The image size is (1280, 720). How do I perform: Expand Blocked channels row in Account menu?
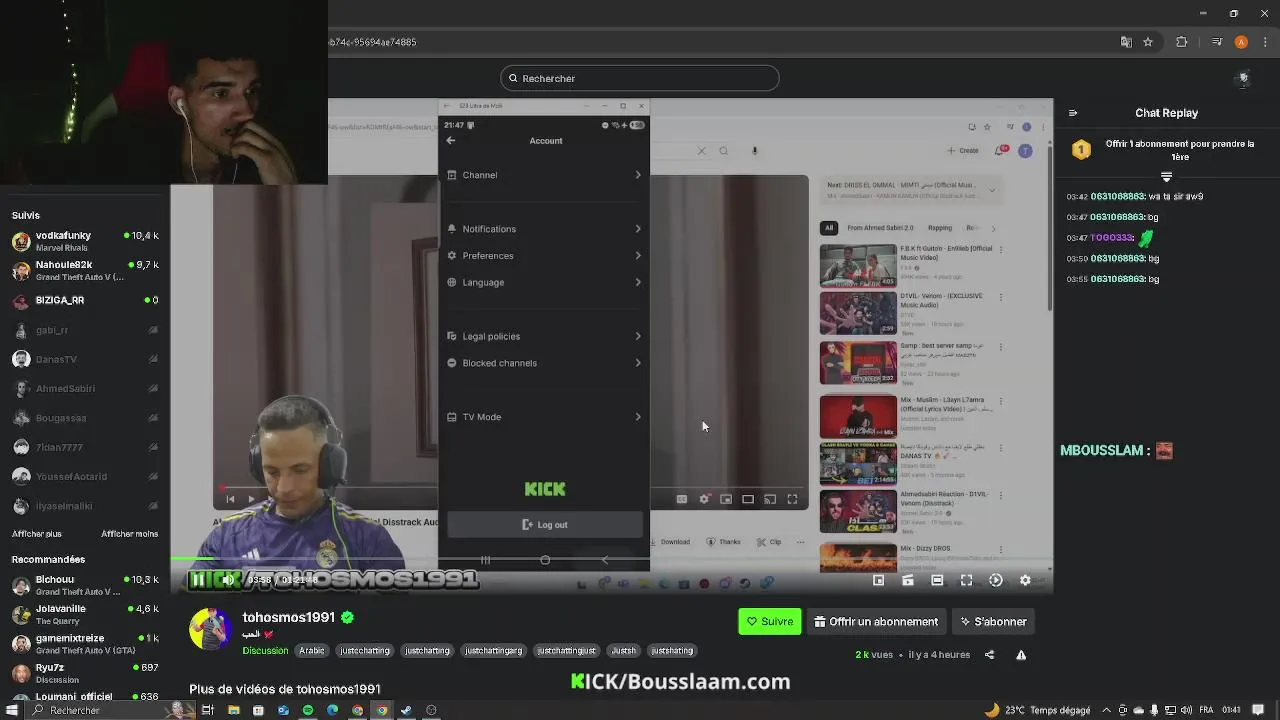pos(545,363)
